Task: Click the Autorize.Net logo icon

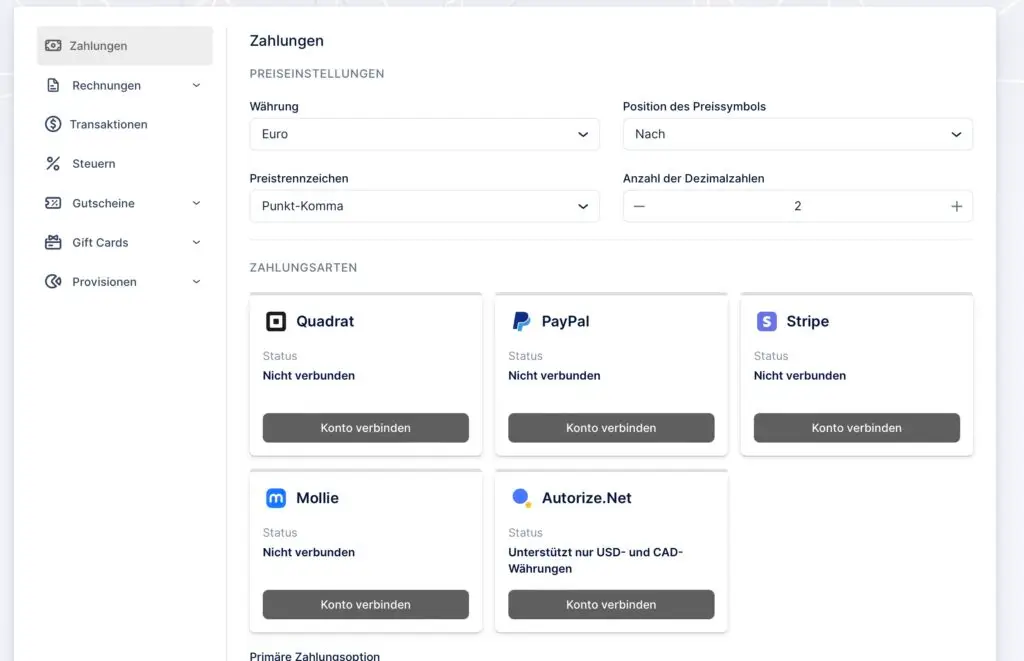Action: [x=521, y=498]
